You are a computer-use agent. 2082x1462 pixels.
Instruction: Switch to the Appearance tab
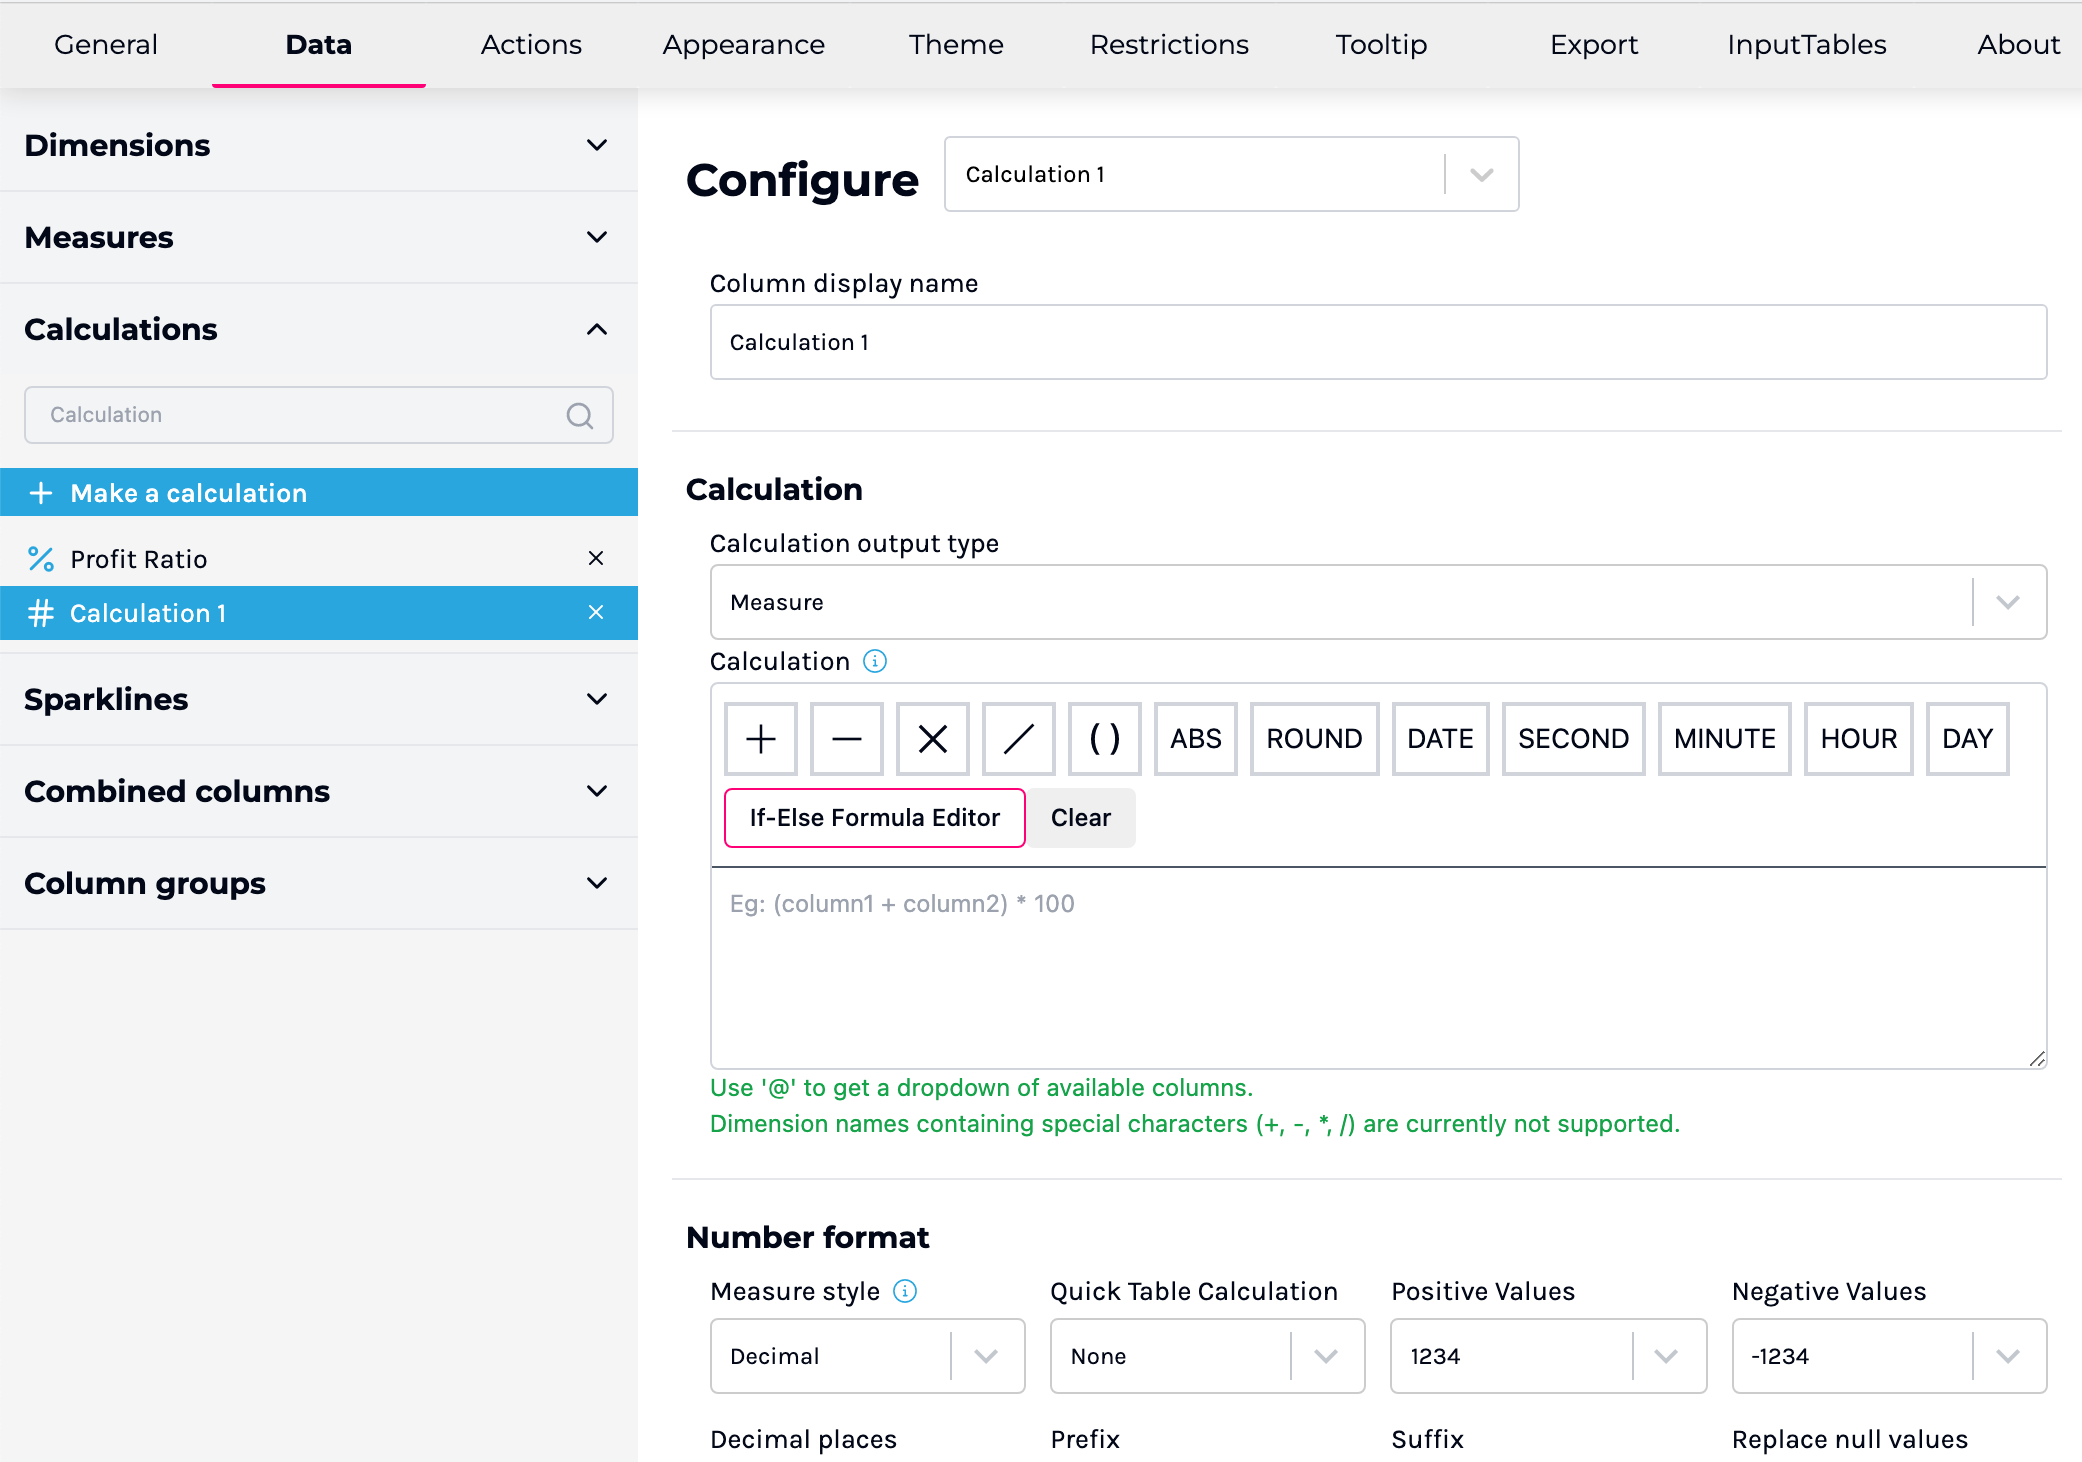coord(743,45)
